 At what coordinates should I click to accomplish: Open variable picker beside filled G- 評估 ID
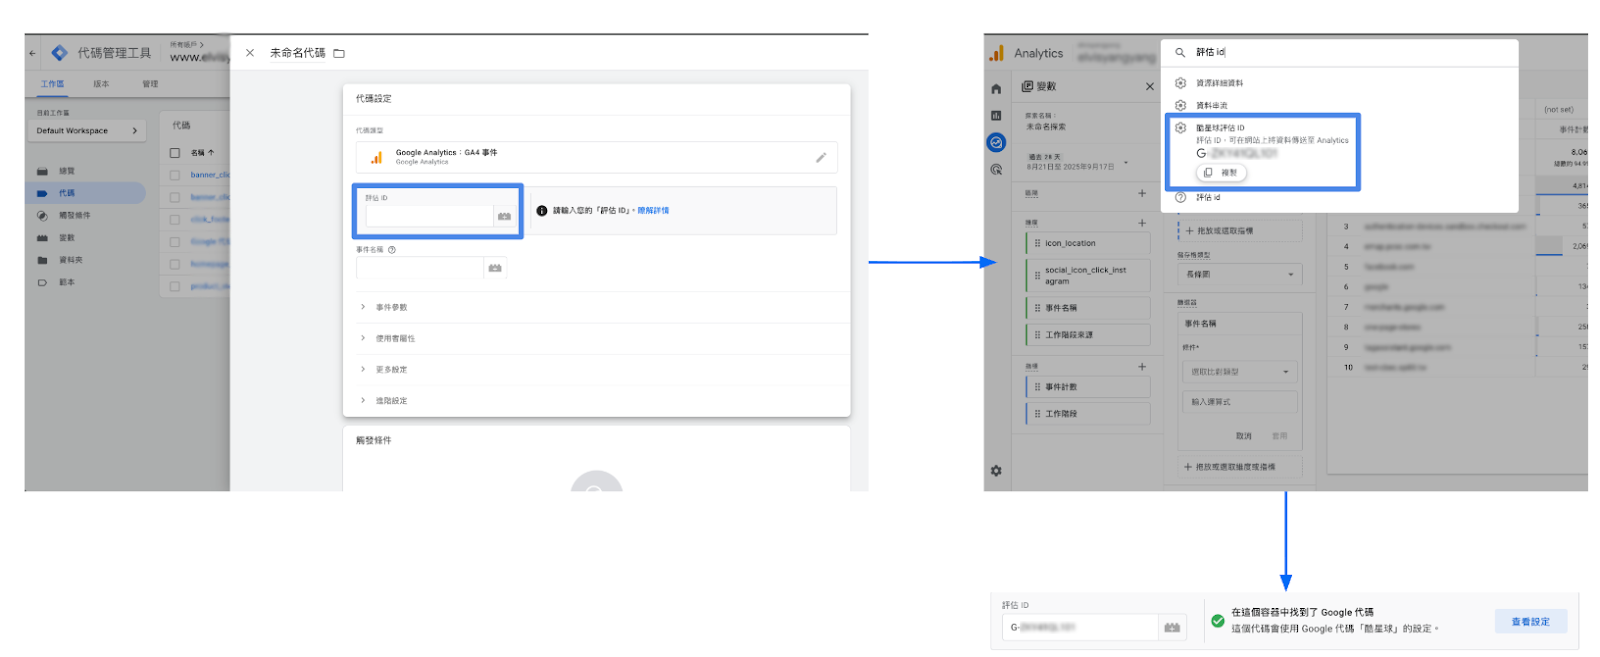(1172, 628)
